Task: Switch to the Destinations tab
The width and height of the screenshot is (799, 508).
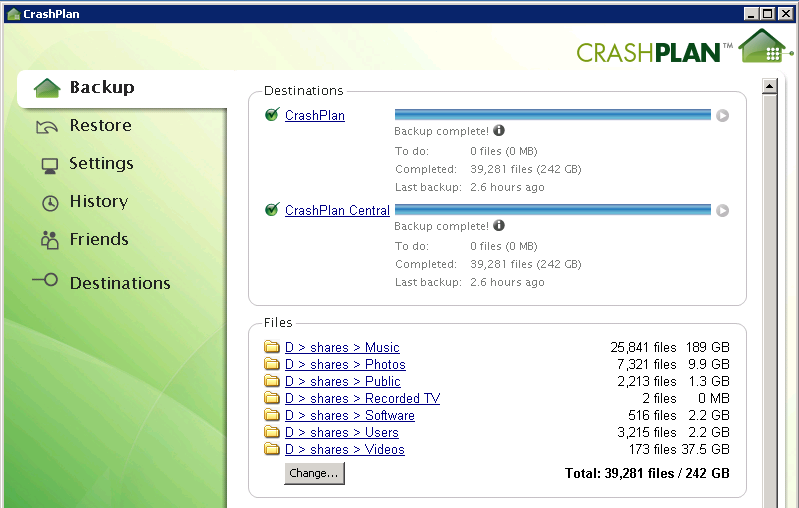Action: tap(120, 283)
